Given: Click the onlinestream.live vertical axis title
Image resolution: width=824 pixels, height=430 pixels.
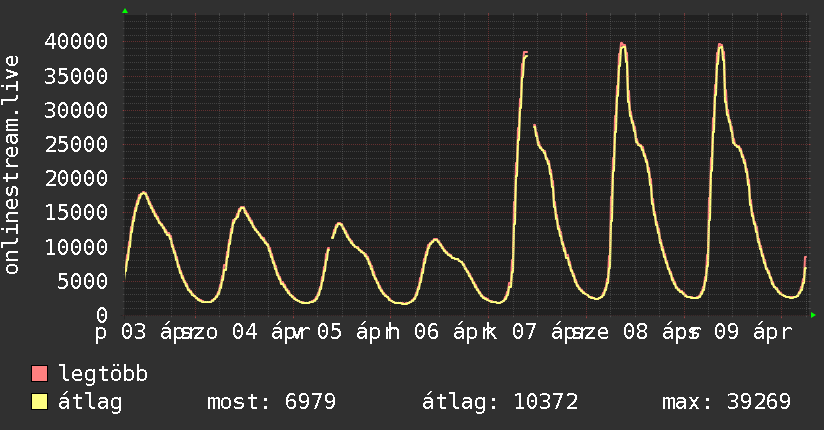Looking at the screenshot, I should pyautogui.click(x=11, y=165).
